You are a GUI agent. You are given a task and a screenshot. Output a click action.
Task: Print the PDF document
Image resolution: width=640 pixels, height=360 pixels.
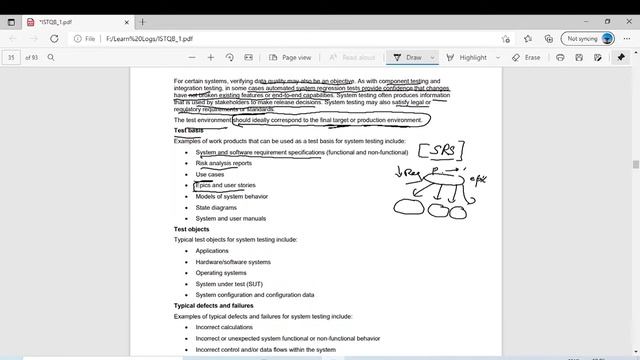(560, 58)
